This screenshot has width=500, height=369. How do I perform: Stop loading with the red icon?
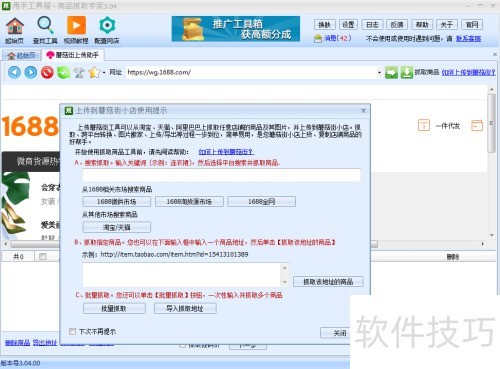pos(47,72)
